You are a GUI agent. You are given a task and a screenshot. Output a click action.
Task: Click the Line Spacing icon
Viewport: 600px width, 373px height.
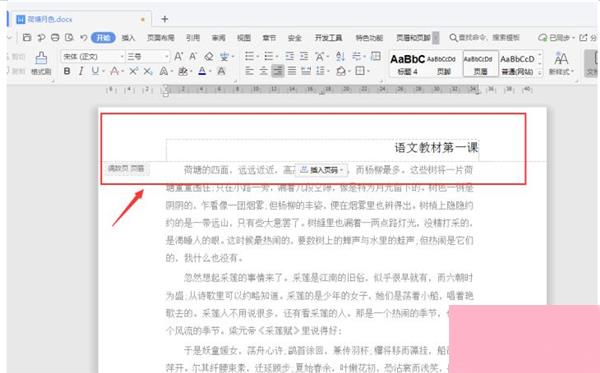coord(320,71)
